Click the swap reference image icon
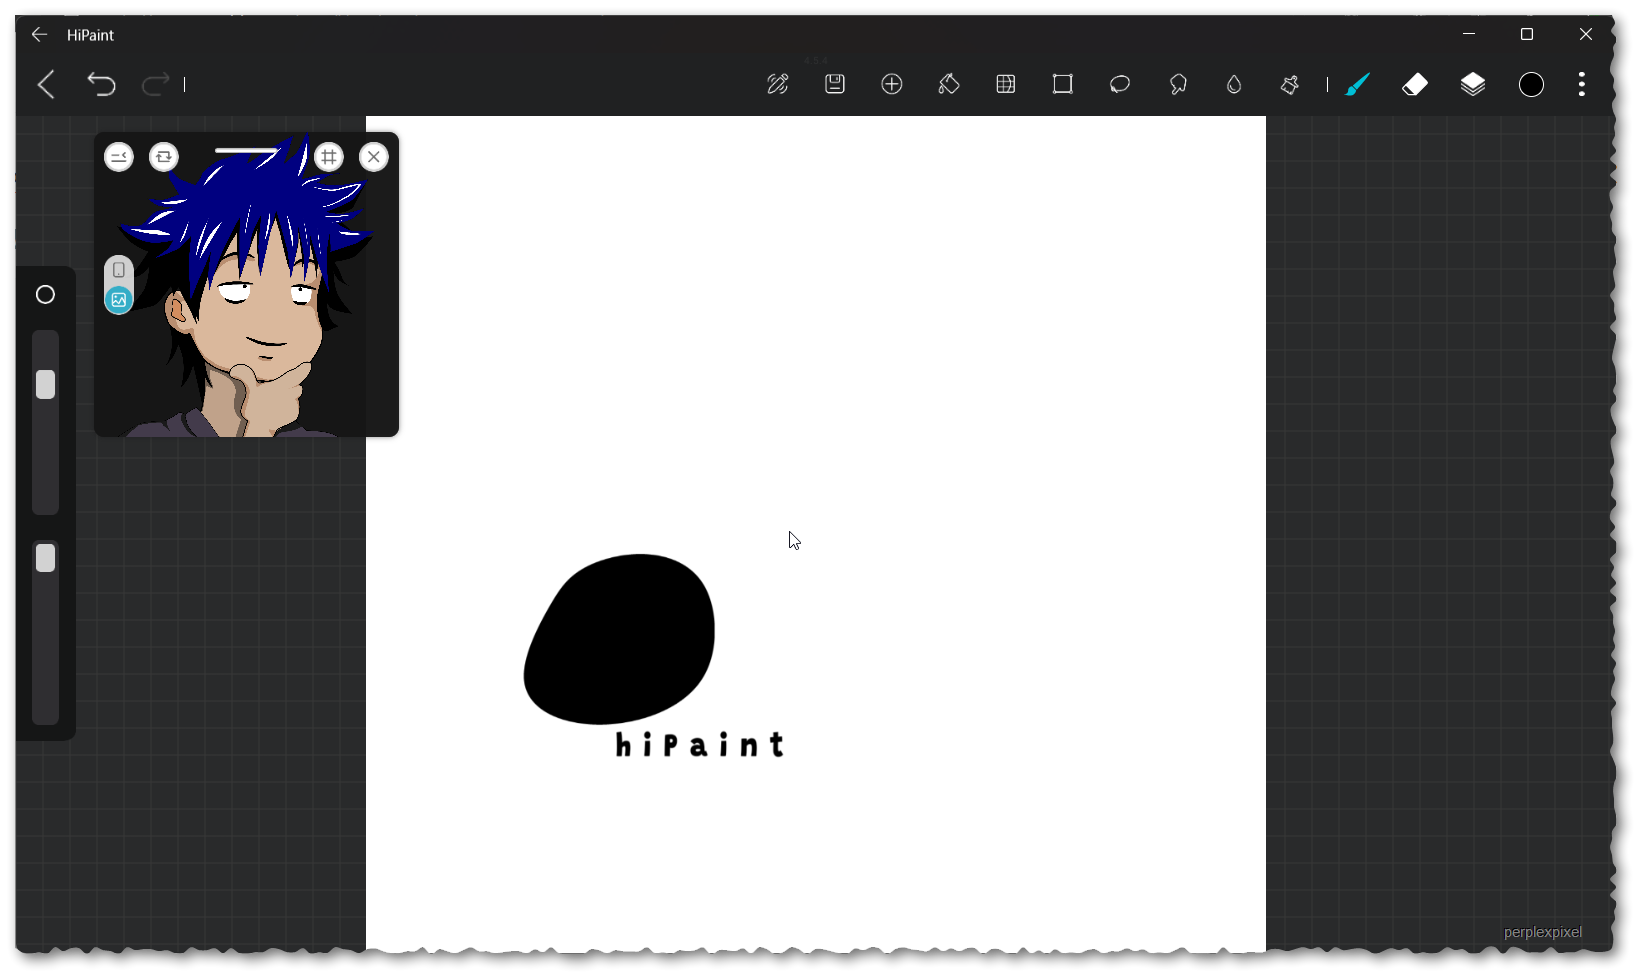Viewport: 1637px width, 974px height. tap(164, 157)
